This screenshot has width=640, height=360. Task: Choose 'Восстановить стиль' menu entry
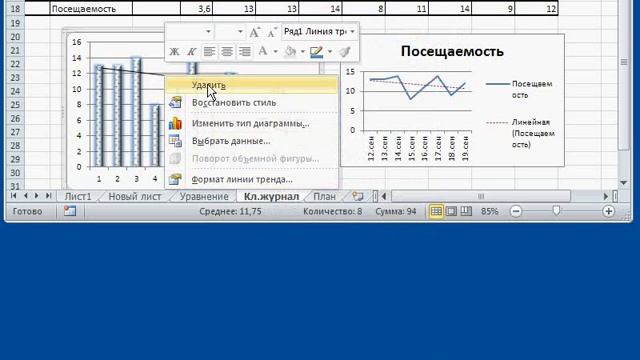click(252, 102)
